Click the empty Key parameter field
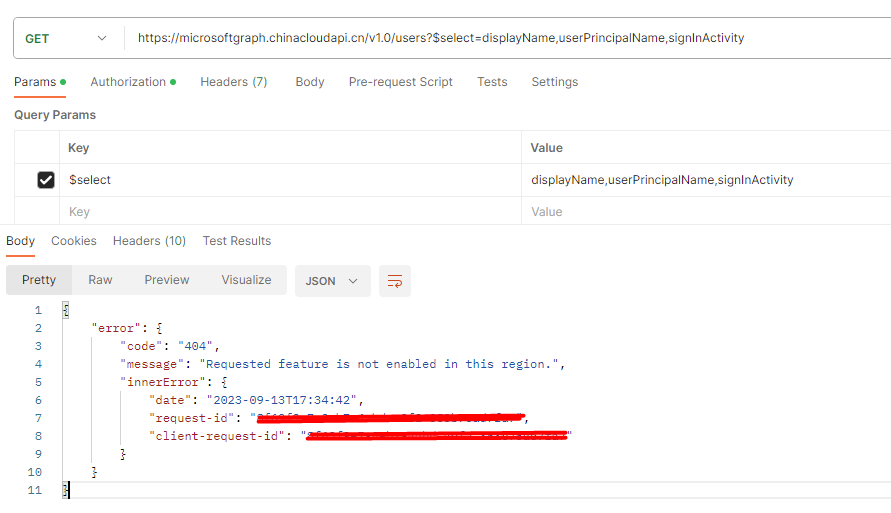The image size is (891, 513). [290, 212]
